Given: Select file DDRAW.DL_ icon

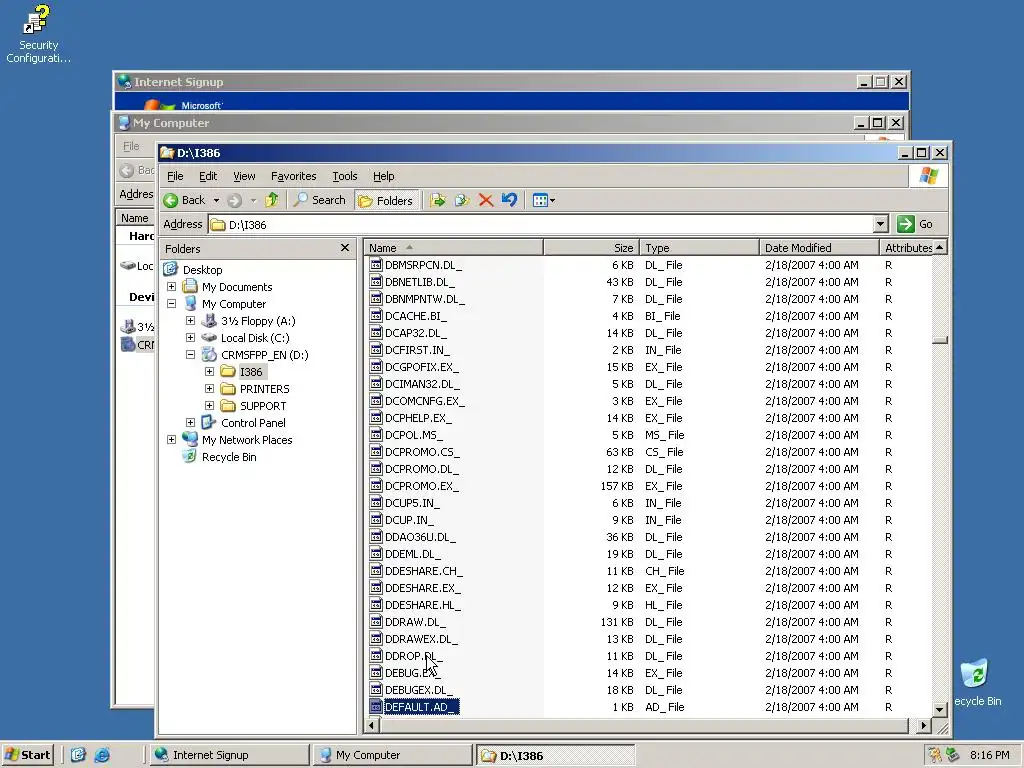Looking at the screenshot, I should (x=376, y=622).
